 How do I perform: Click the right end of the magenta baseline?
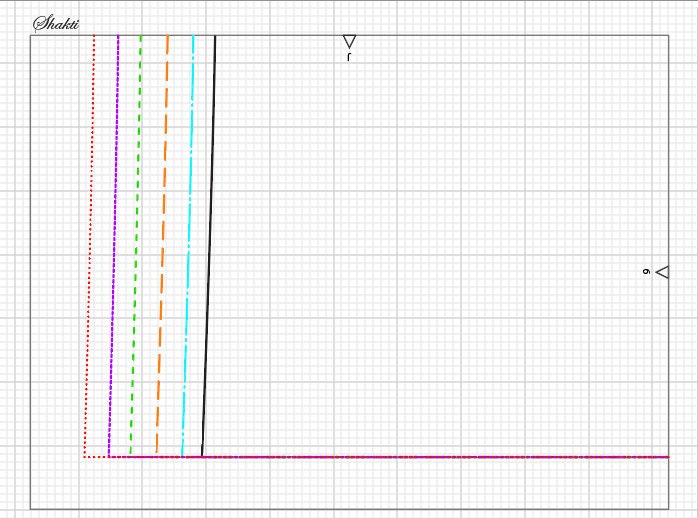[667, 457]
